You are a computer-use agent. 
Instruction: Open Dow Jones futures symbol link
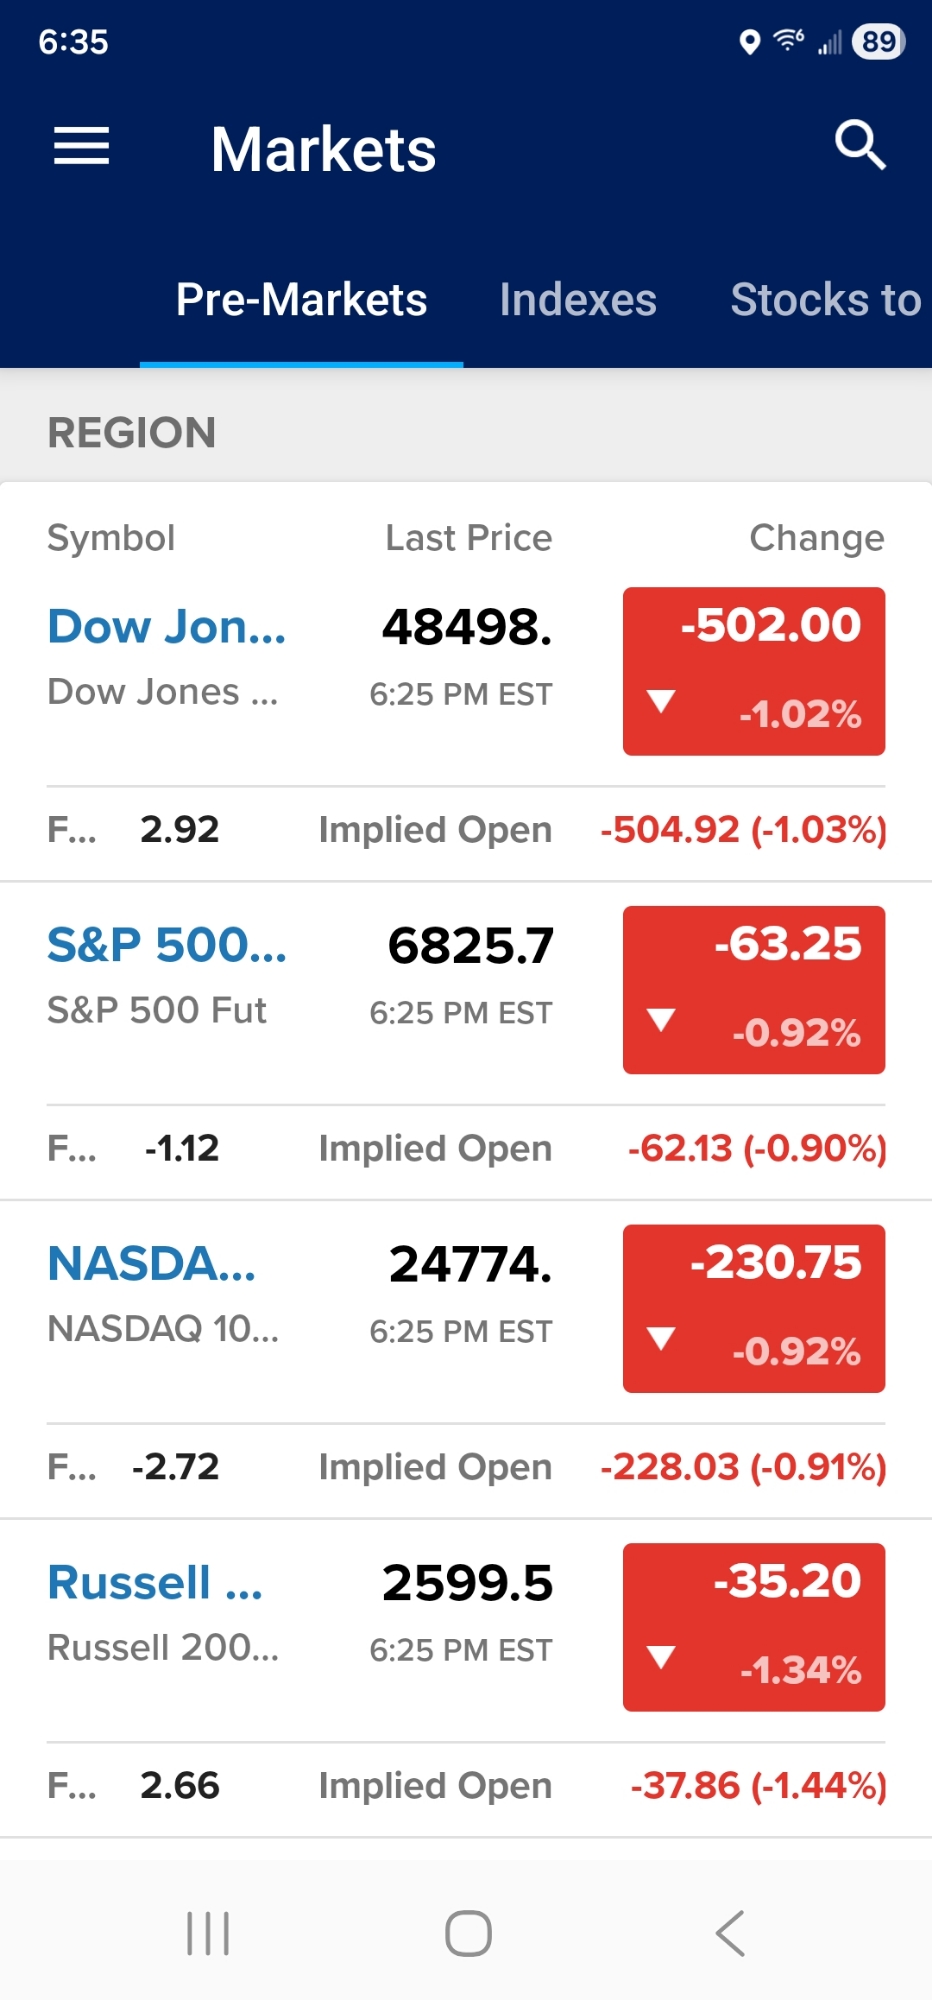pos(167,627)
